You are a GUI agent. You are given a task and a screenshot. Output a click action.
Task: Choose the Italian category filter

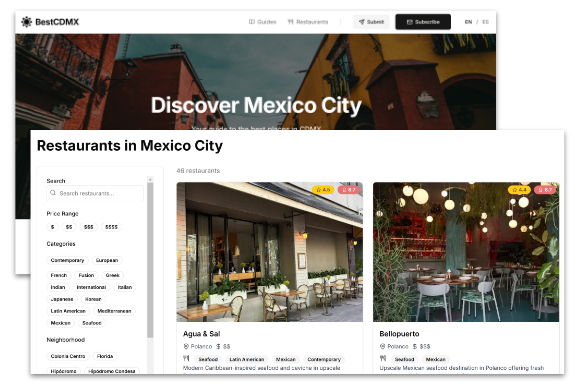point(125,287)
